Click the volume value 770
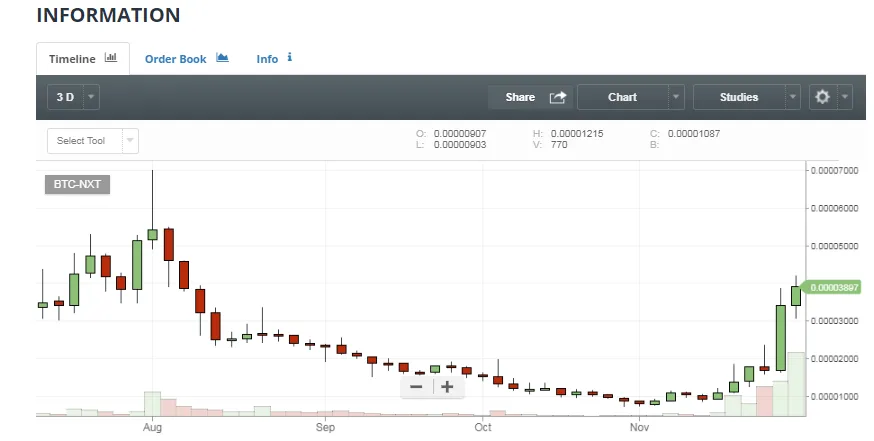Screen dimensions: 874x441 (x=559, y=145)
